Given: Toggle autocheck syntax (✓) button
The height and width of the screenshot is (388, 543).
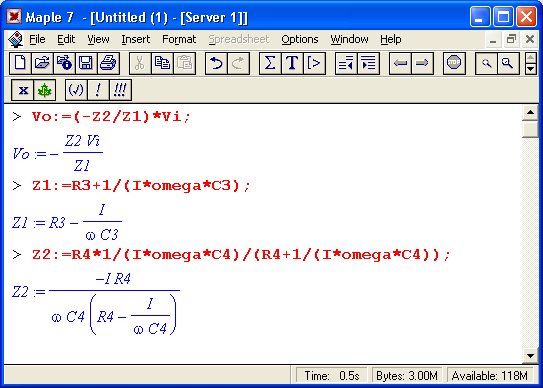Looking at the screenshot, I should pos(76,90).
